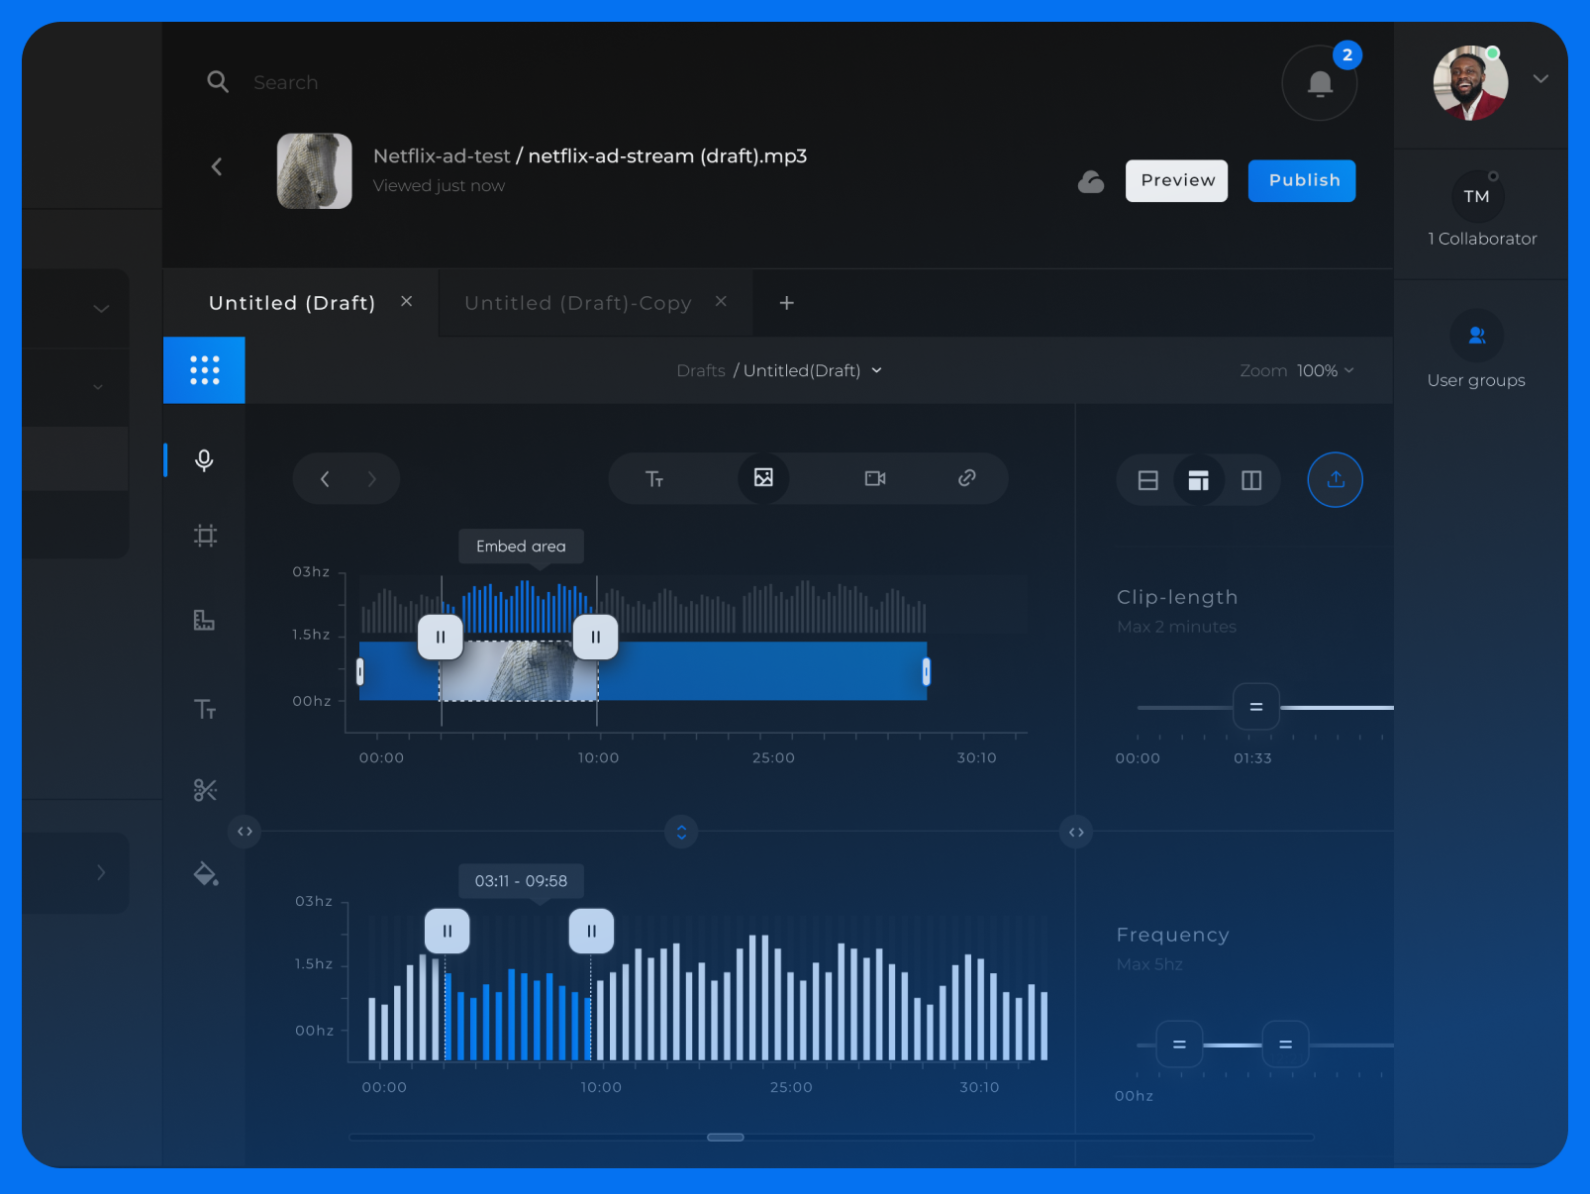Click the Drafts breadcrumb link
The width and height of the screenshot is (1590, 1194).
tap(701, 371)
